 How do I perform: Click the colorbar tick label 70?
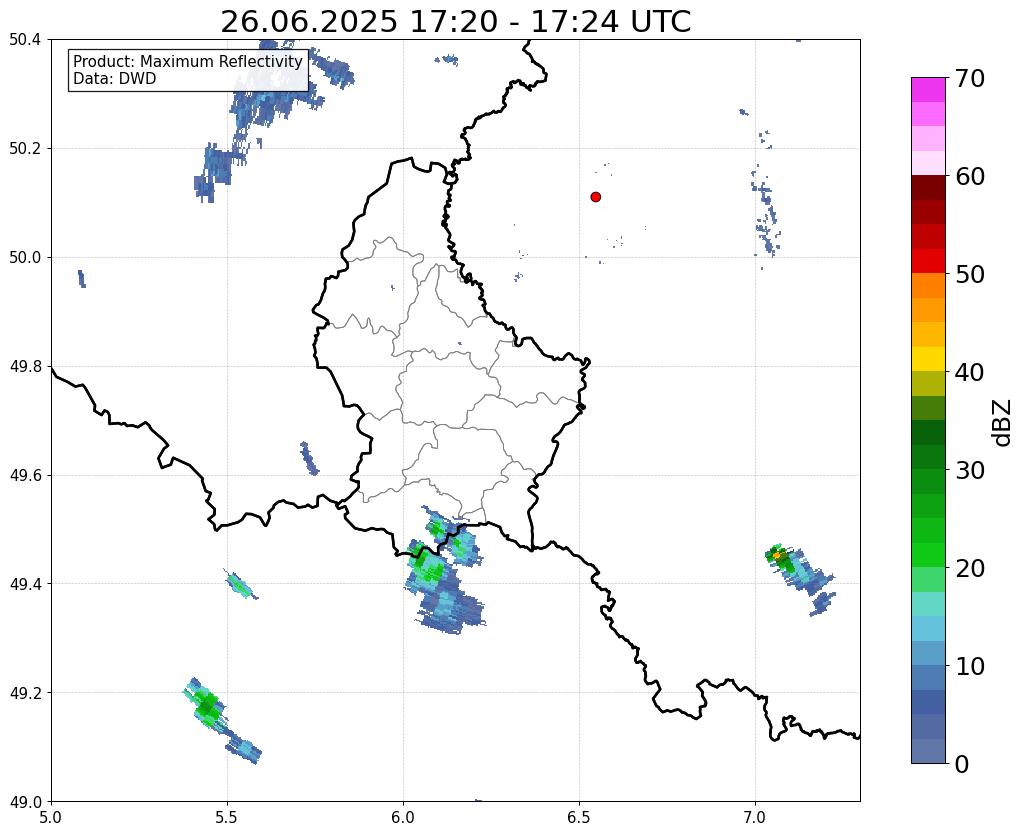click(x=970, y=78)
